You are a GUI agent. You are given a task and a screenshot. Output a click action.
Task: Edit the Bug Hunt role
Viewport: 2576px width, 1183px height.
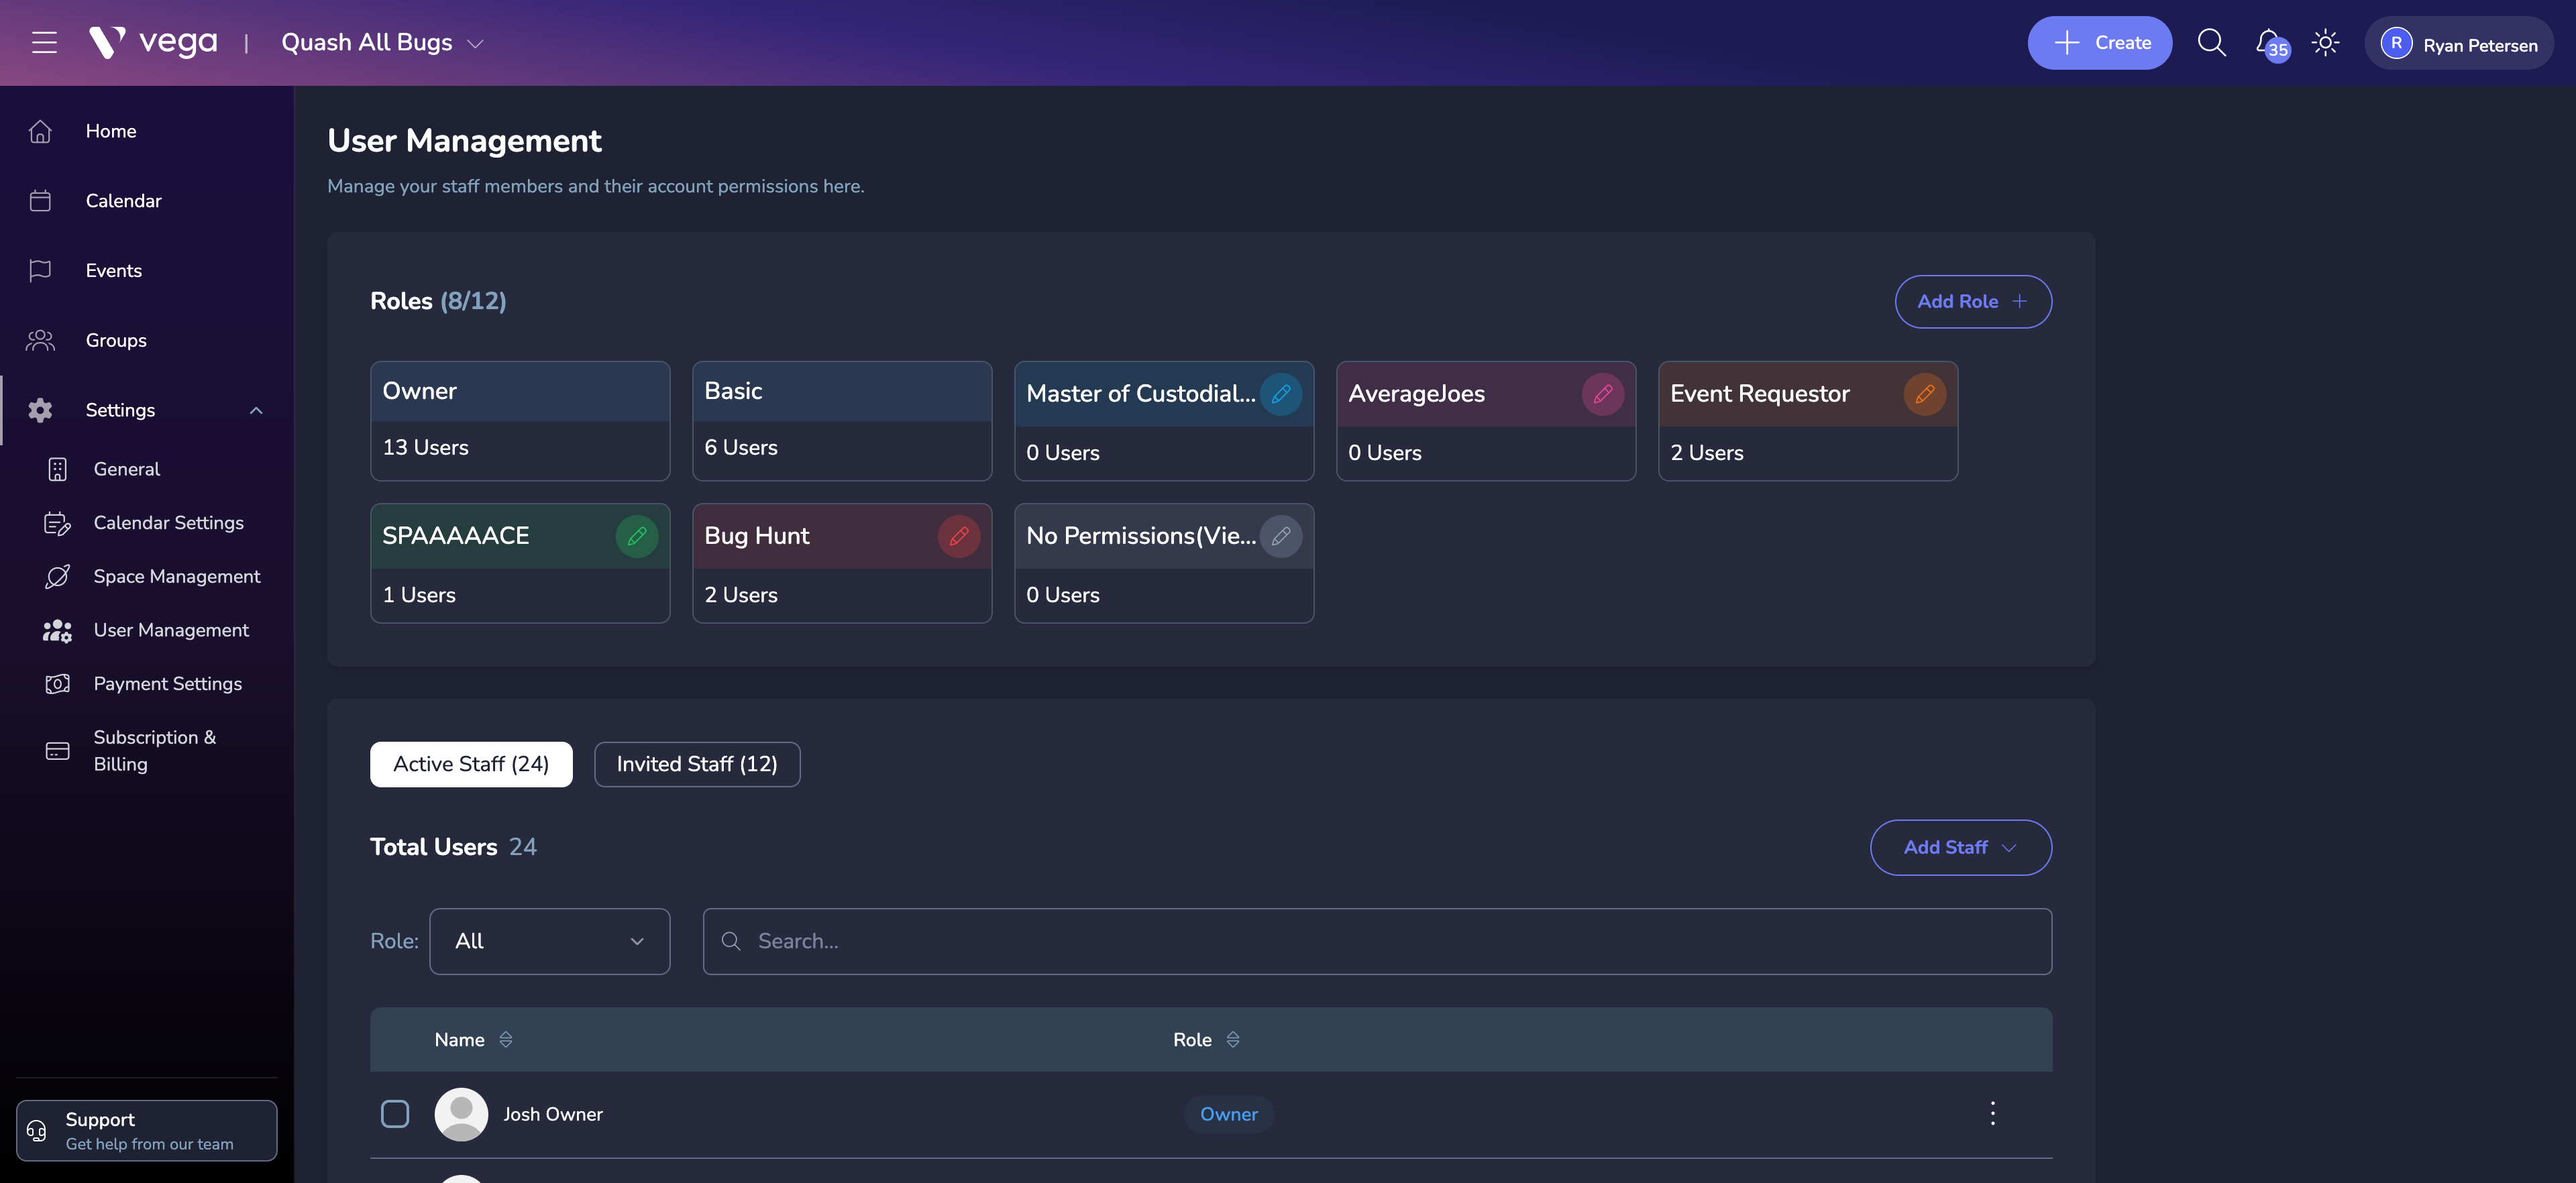point(959,536)
